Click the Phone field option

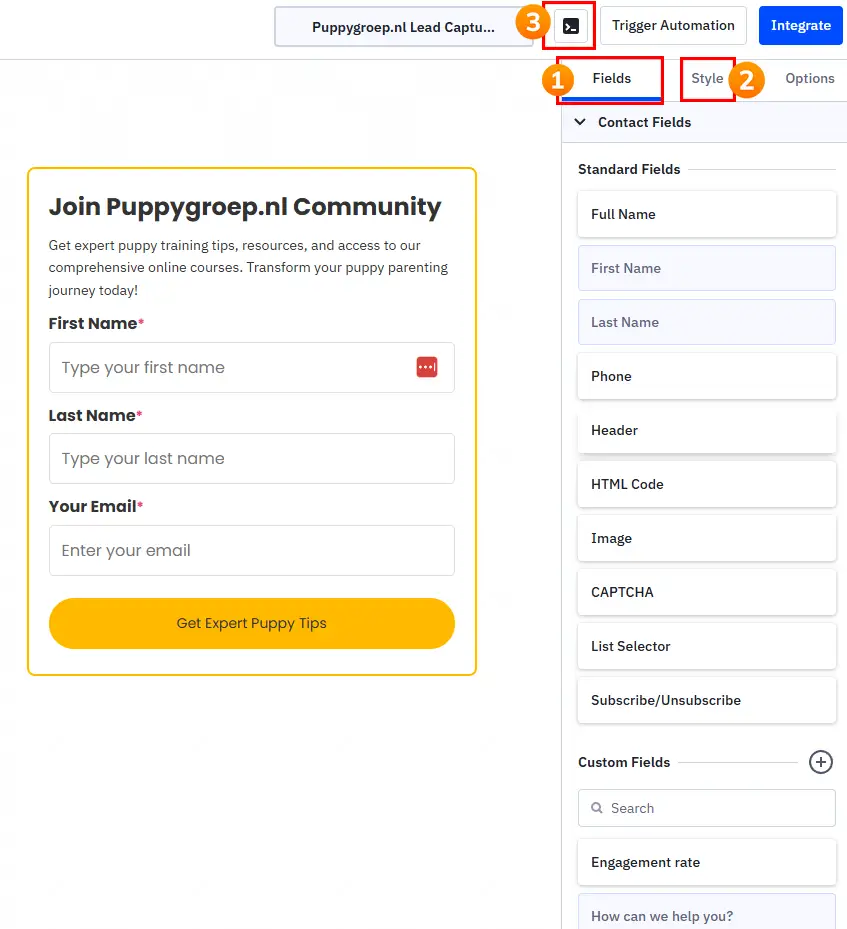tap(706, 376)
